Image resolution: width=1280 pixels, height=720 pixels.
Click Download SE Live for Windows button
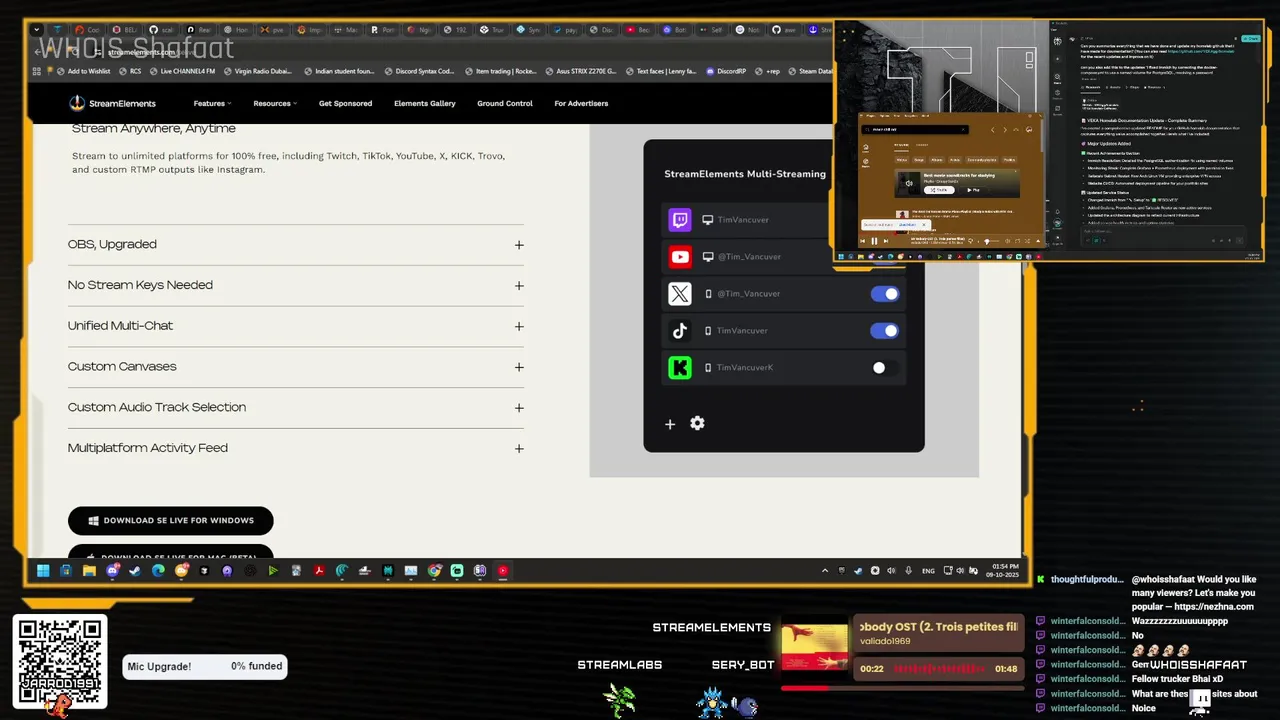click(x=170, y=521)
